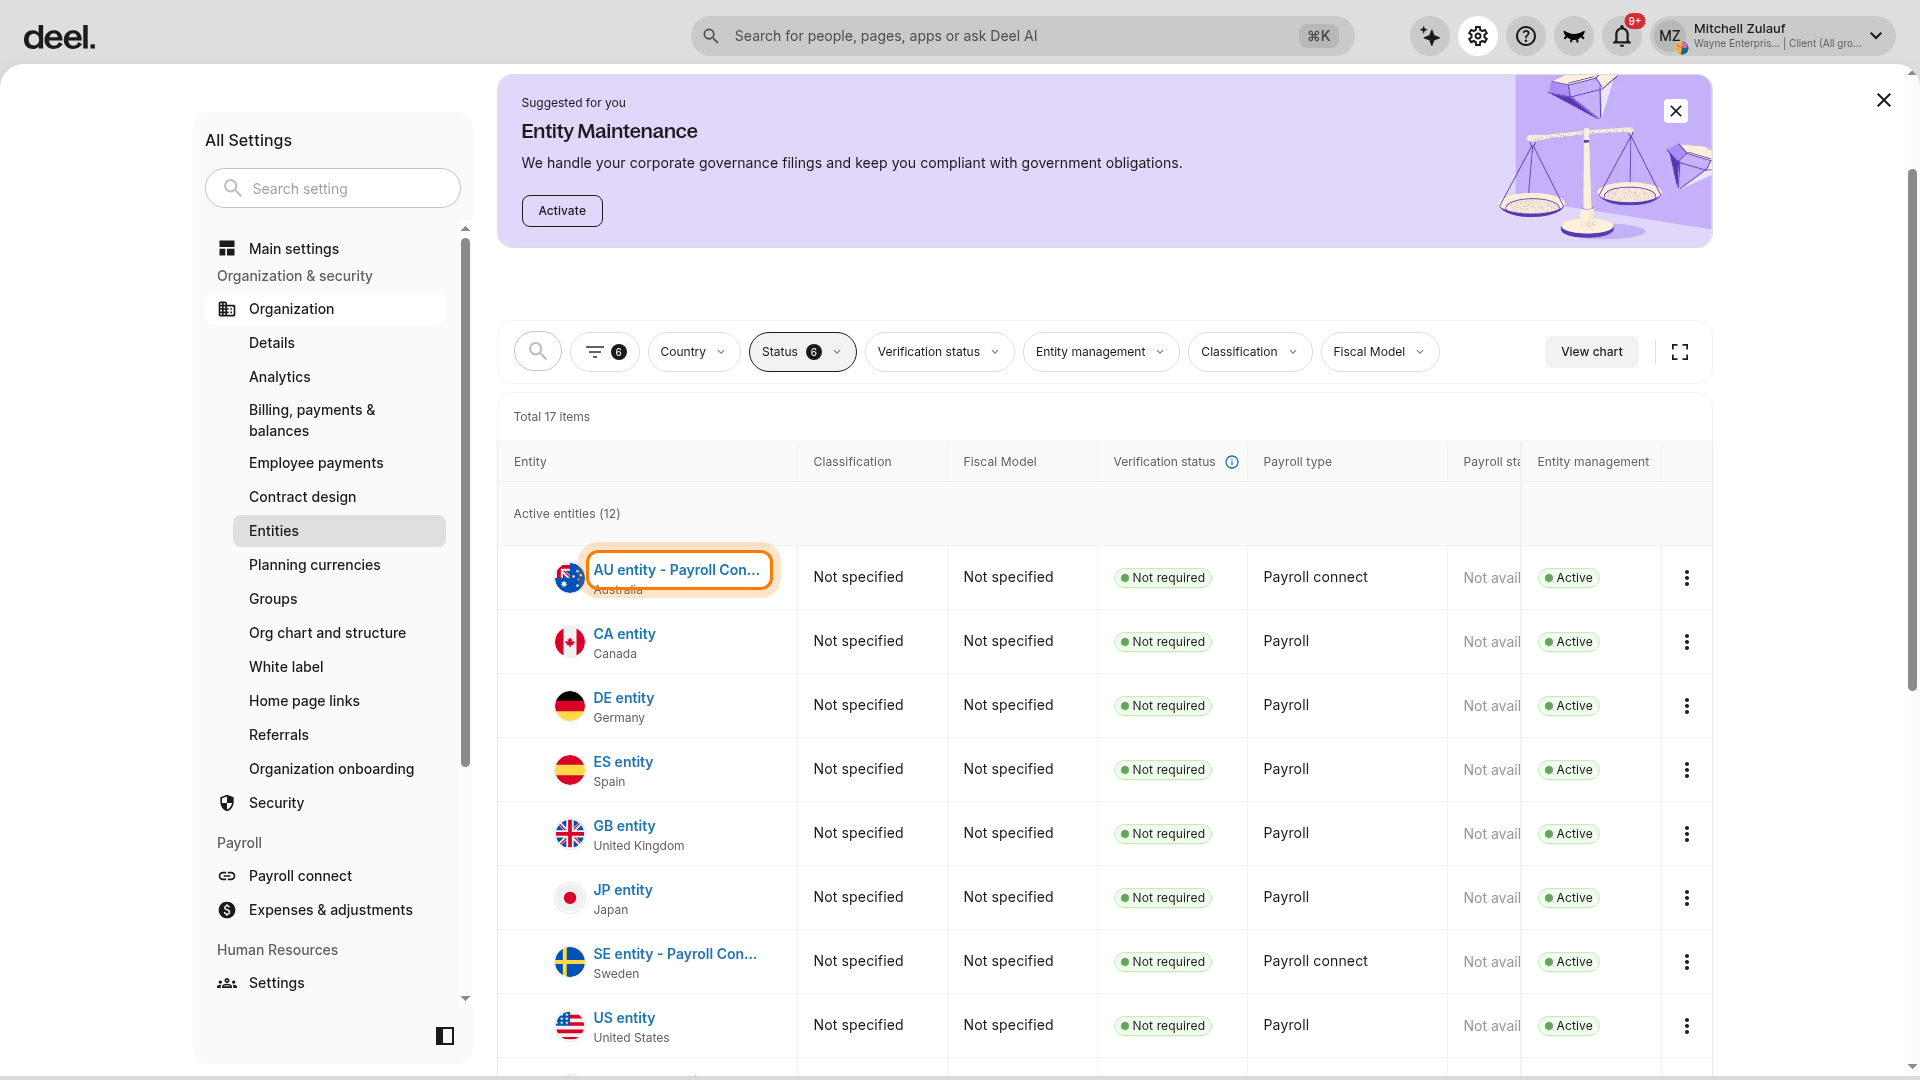The width and height of the screenshot is (1920, 1080).
Task: Open the Country filter dropdown
Action: [694, 352]
